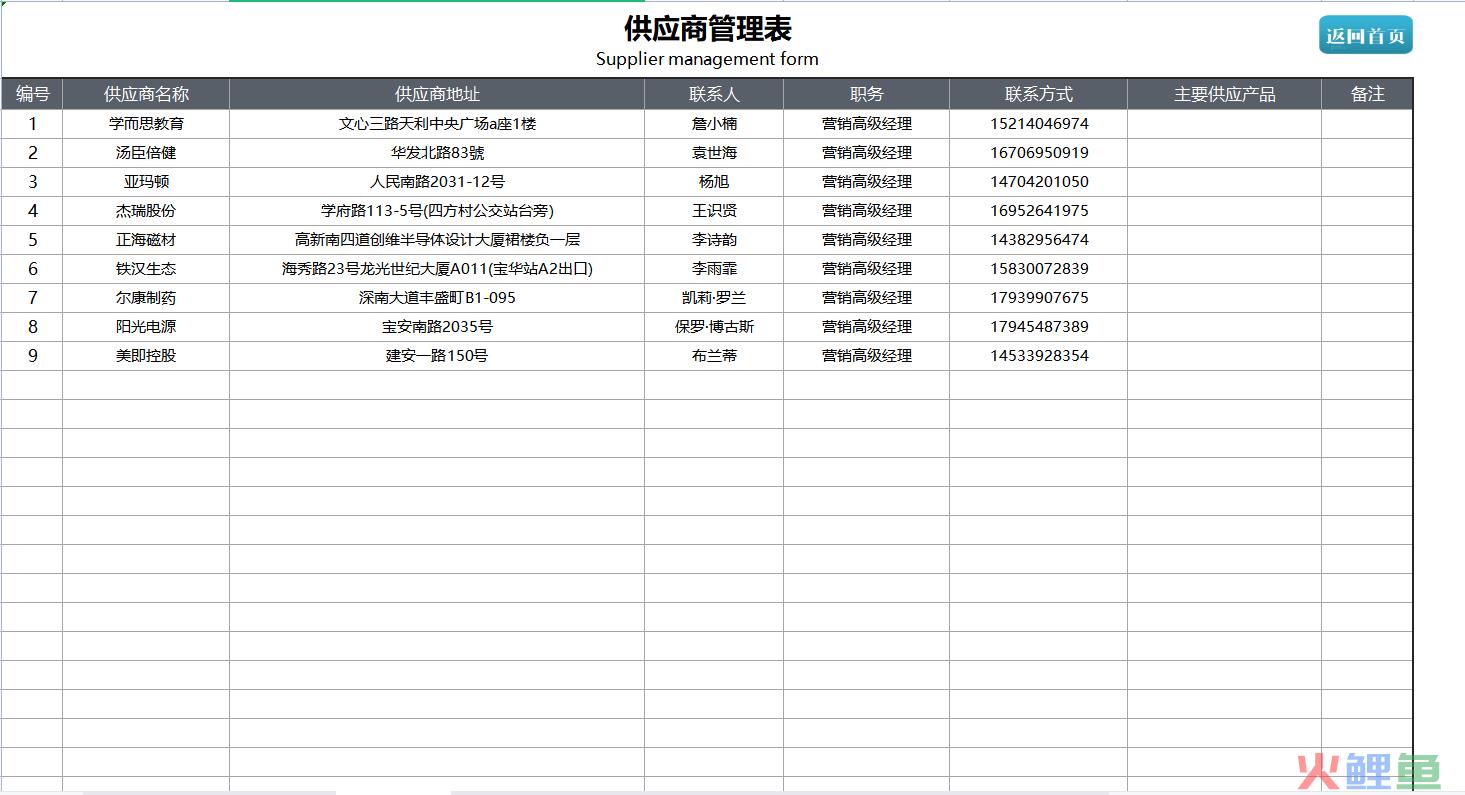The height and width of the screenshot is (795, 1465).
Task: Select contact cell 袁世海
Action: [x=714, y=153]
